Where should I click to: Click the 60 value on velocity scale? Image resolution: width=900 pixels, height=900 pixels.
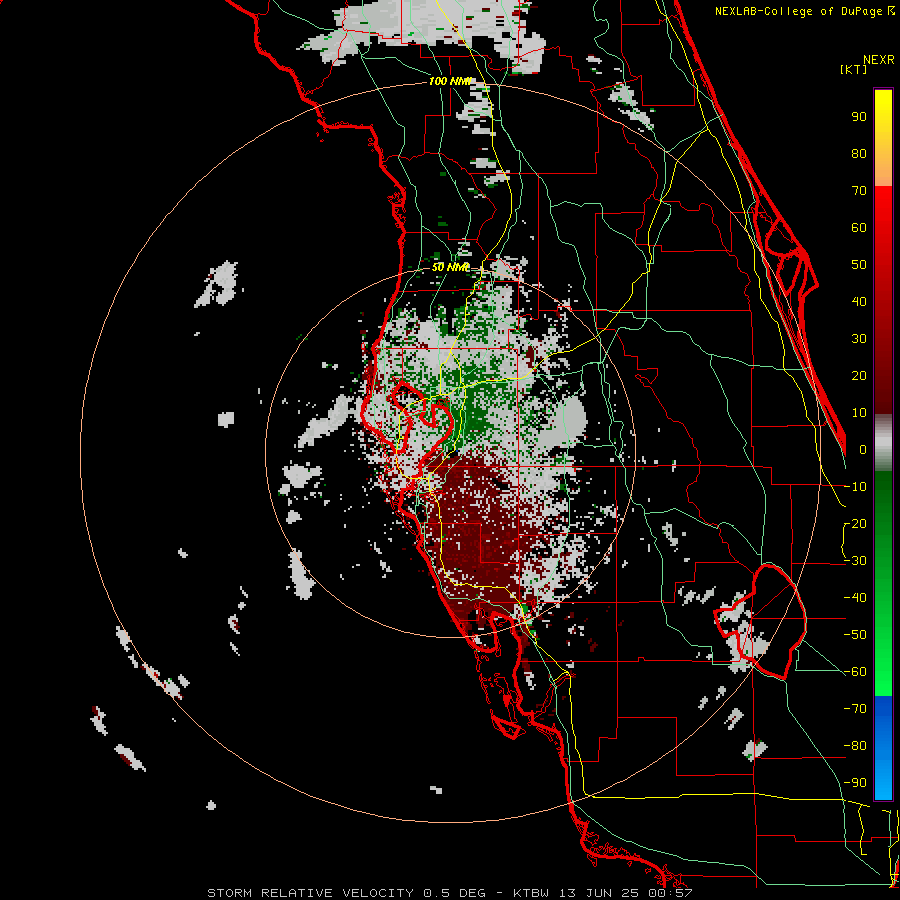click(x=859, y=228)
